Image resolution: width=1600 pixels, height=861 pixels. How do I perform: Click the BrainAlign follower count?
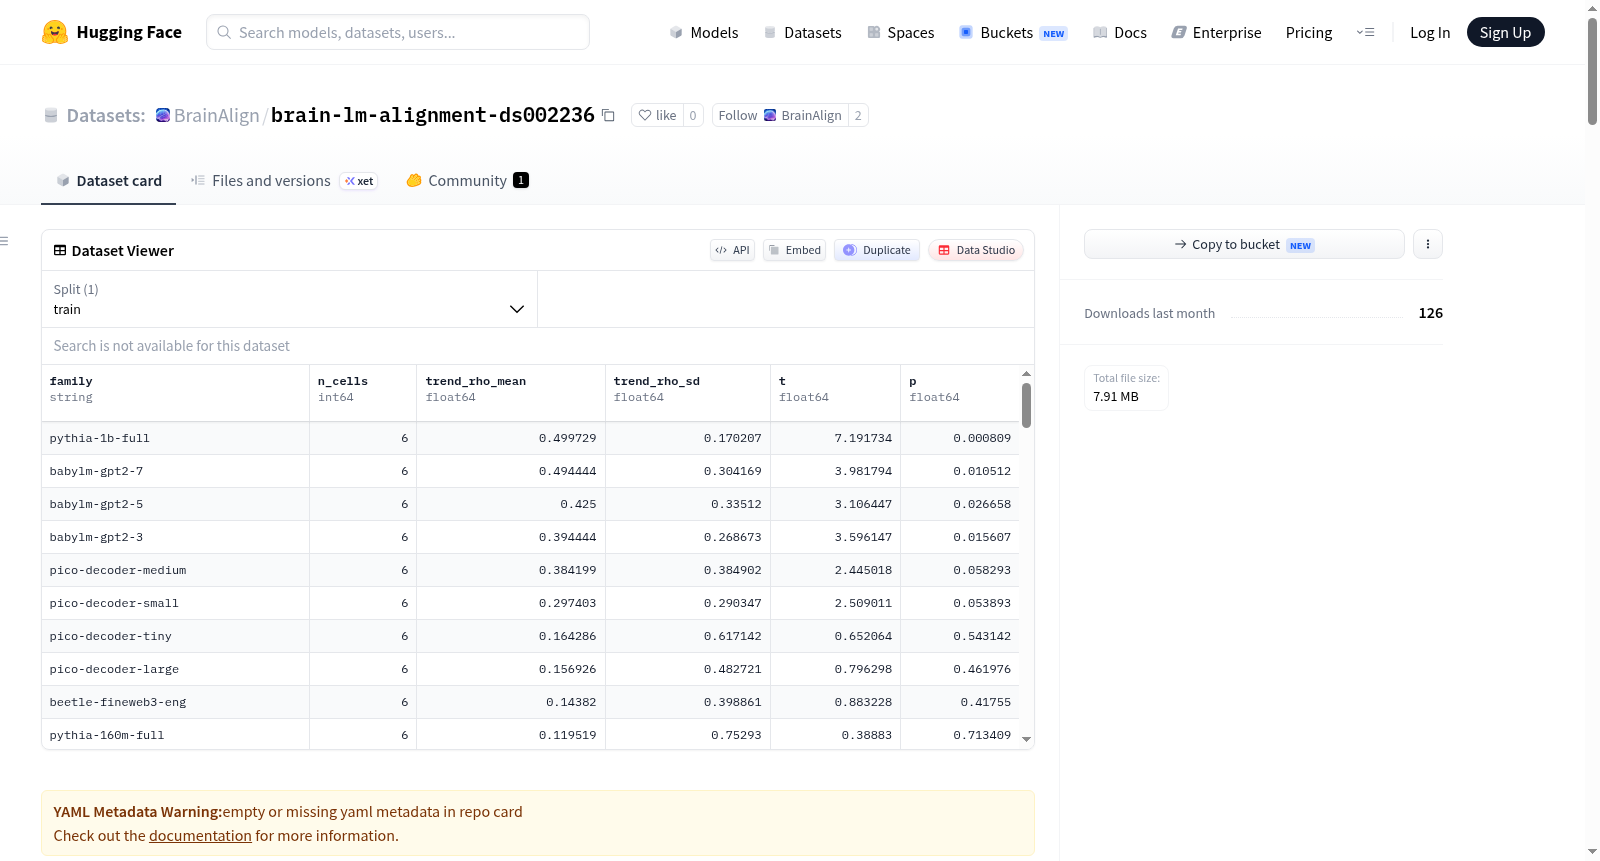[858, 115]
